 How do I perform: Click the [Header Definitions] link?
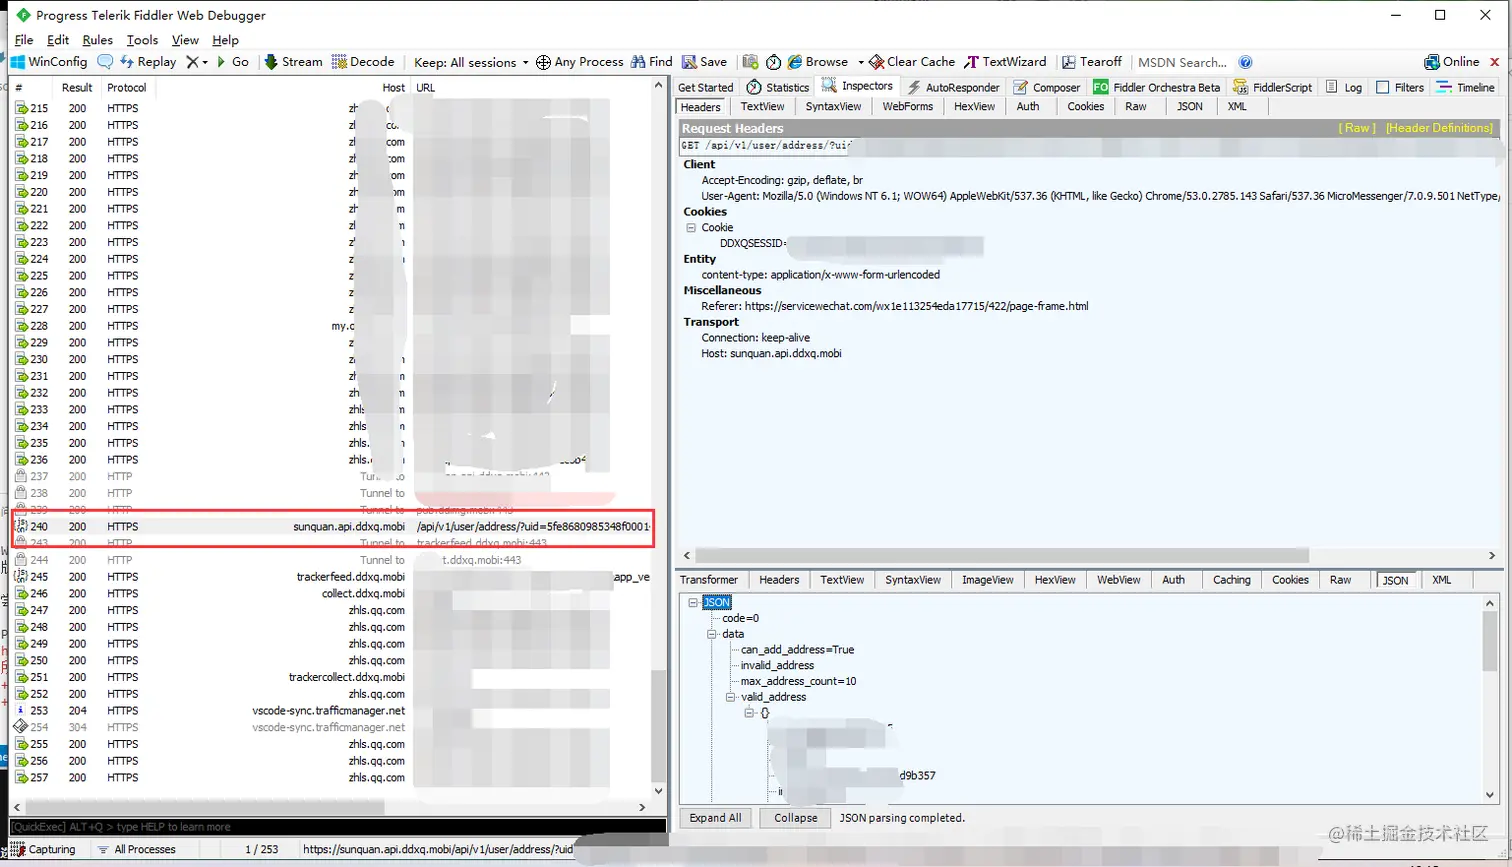1440,128
